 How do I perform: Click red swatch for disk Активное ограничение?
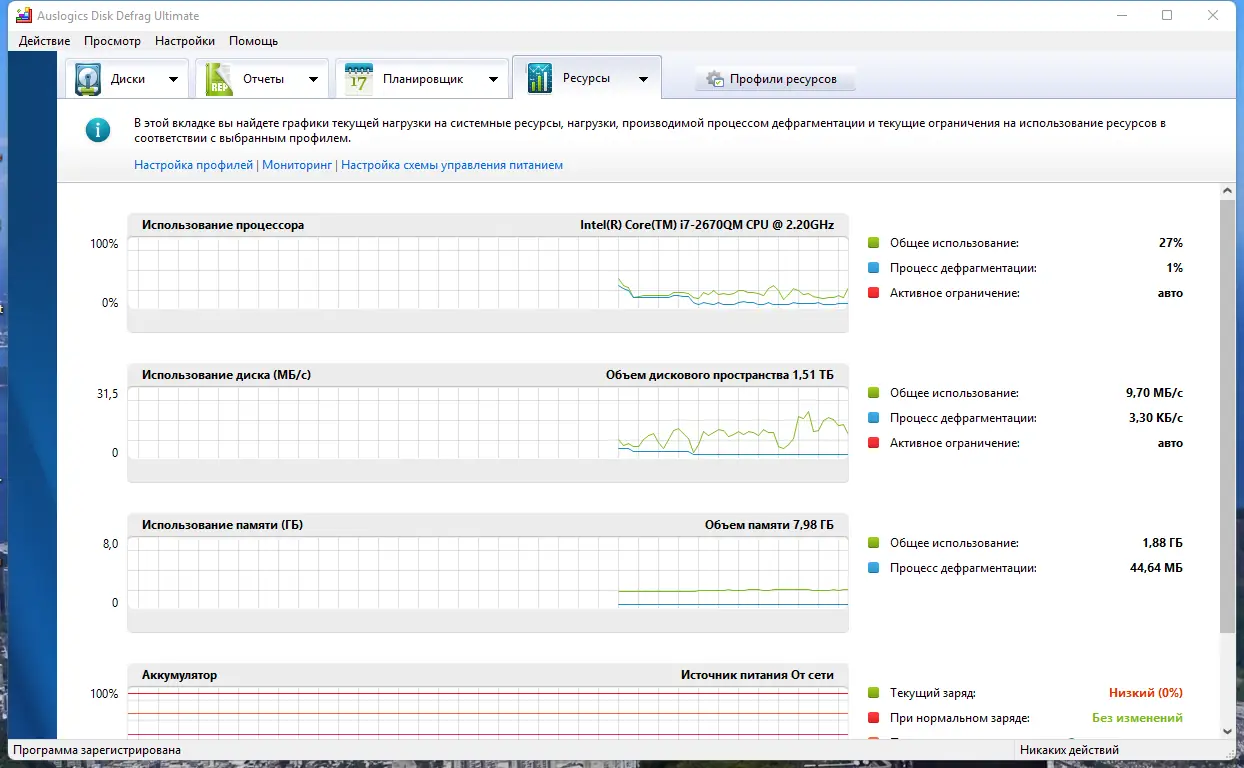point(873,443)
